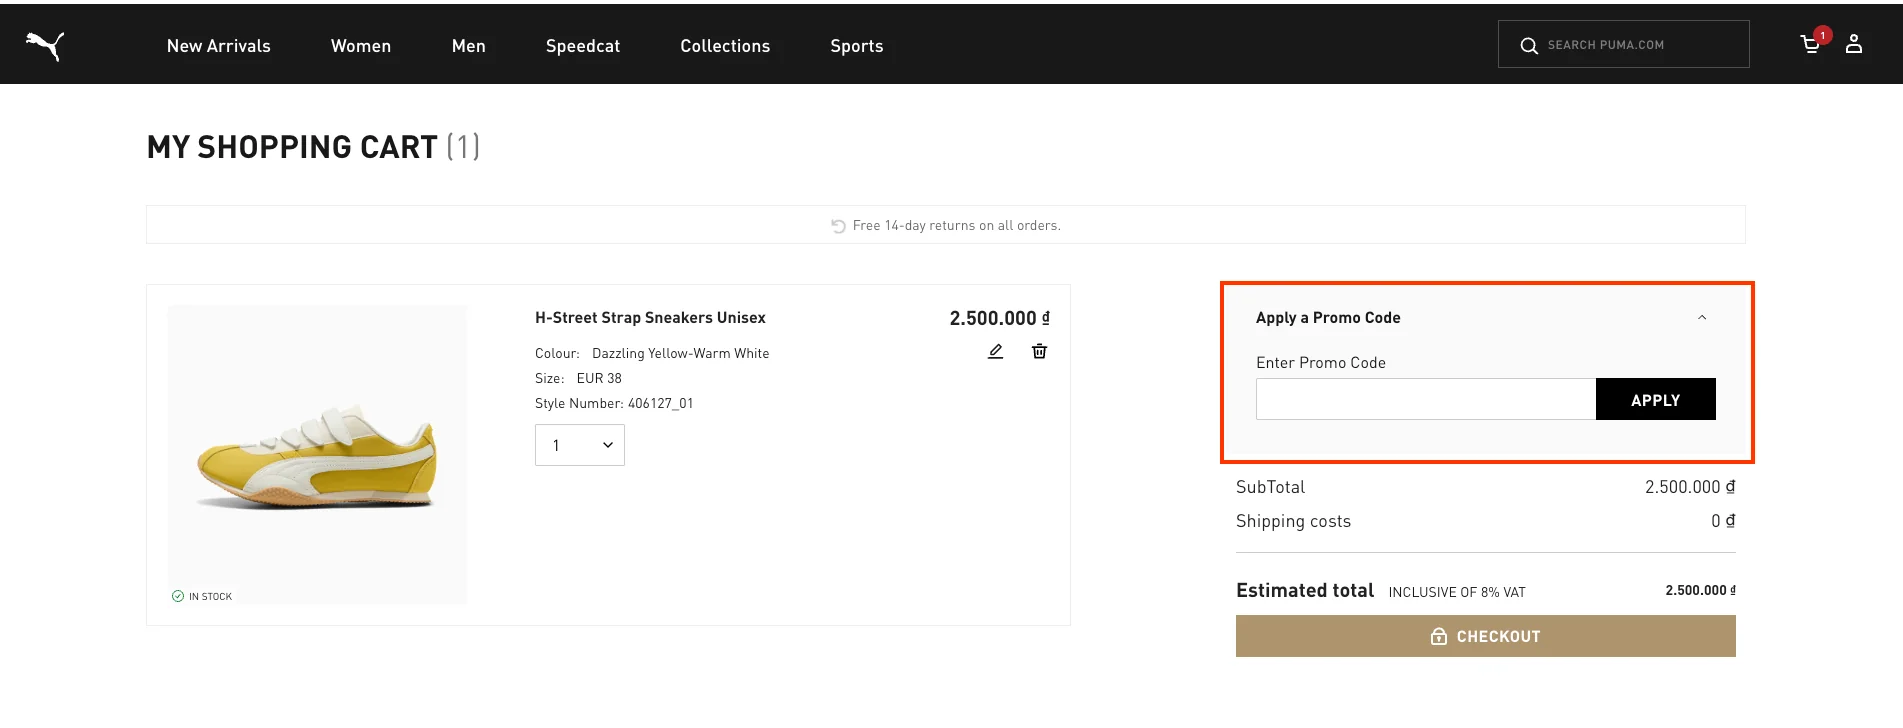
Task: Click the Puma logo icon
Action: 45,46
